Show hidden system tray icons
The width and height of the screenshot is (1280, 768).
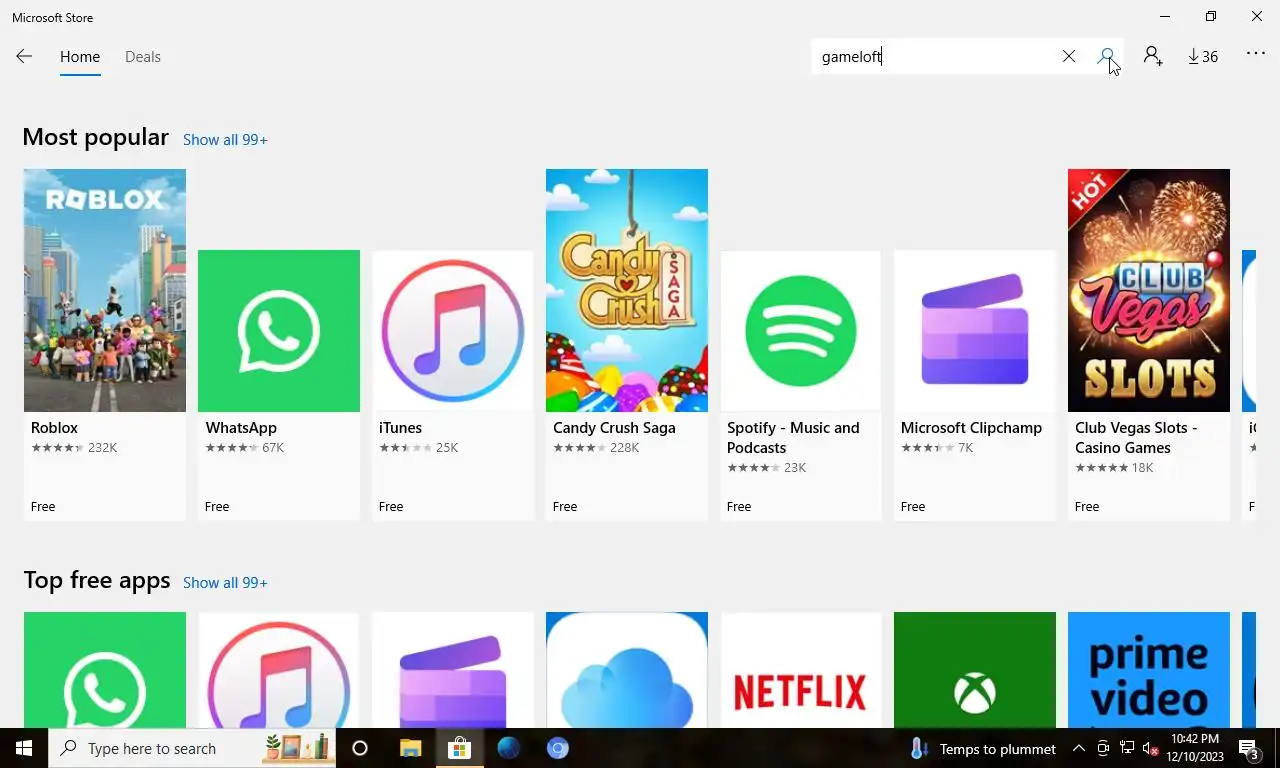tap(1079, 748)
